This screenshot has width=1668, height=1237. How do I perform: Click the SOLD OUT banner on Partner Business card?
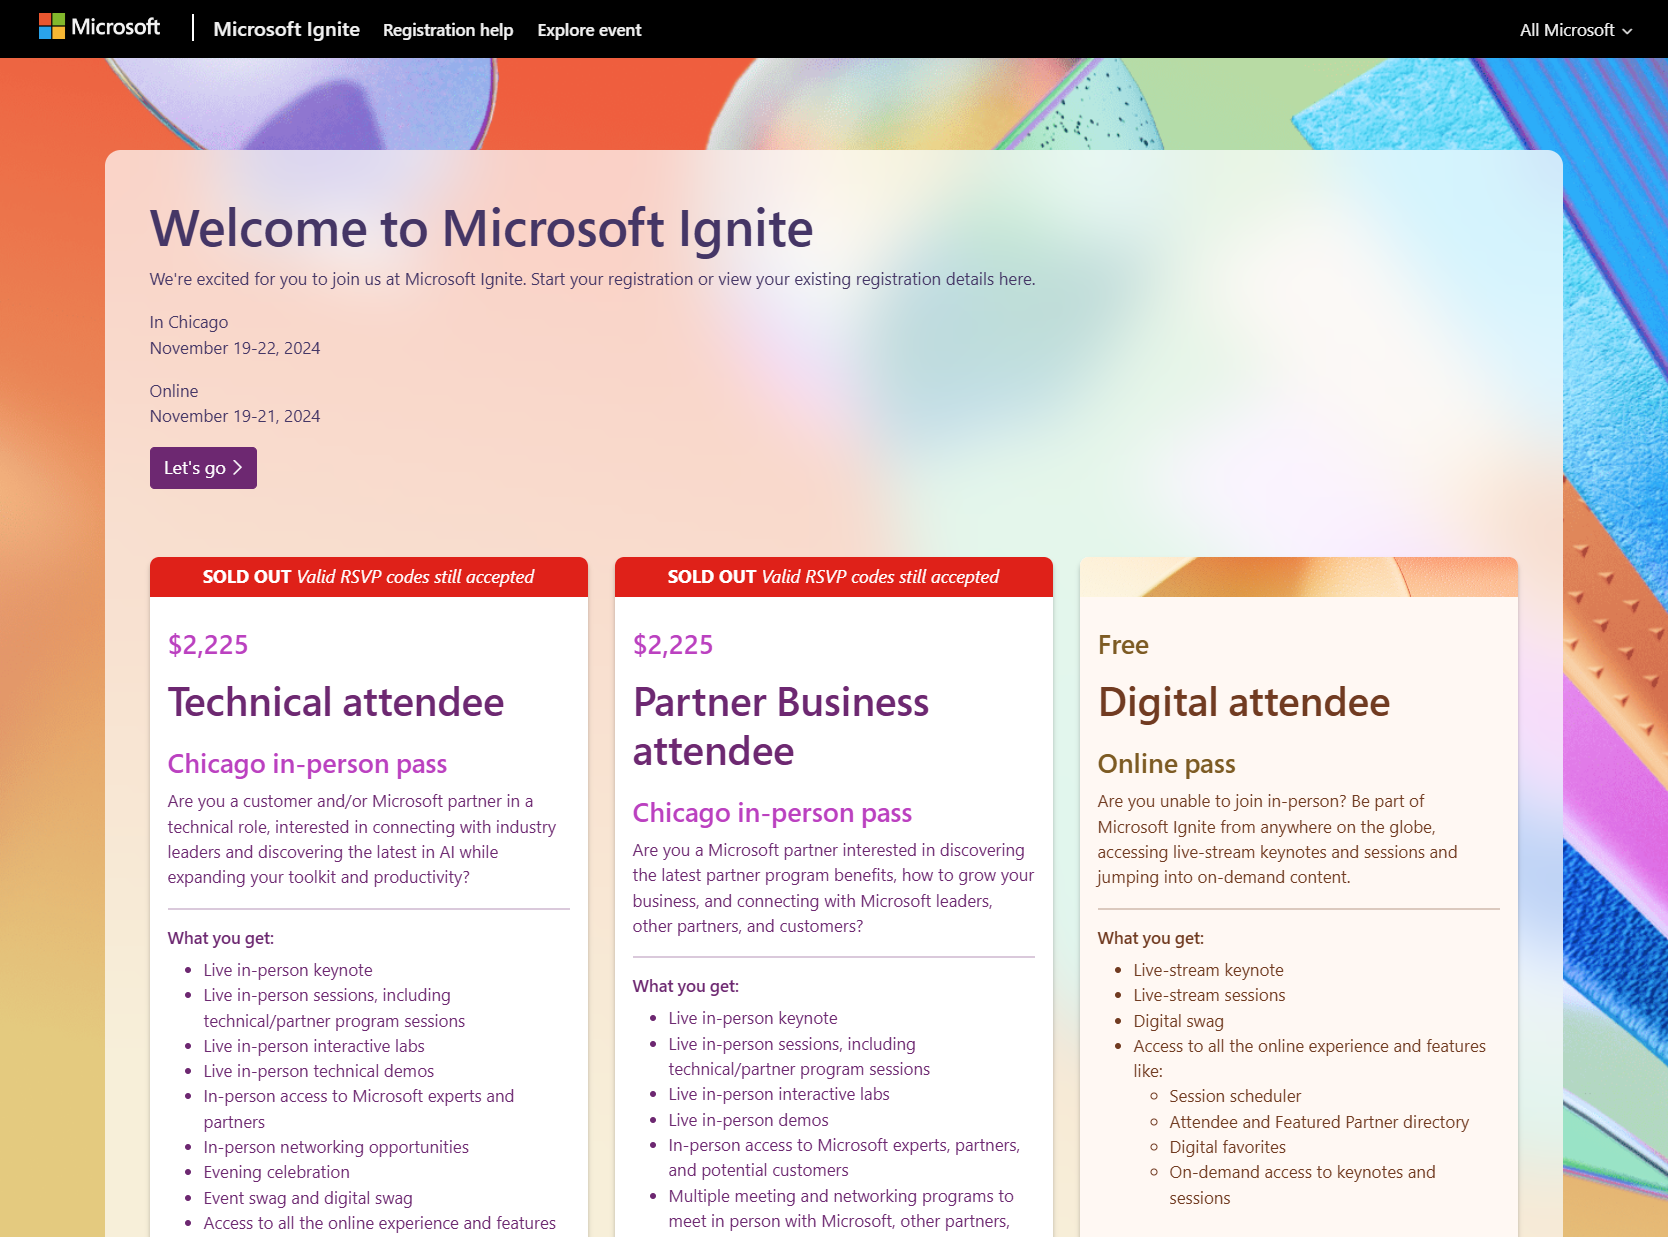pos(833,577)
